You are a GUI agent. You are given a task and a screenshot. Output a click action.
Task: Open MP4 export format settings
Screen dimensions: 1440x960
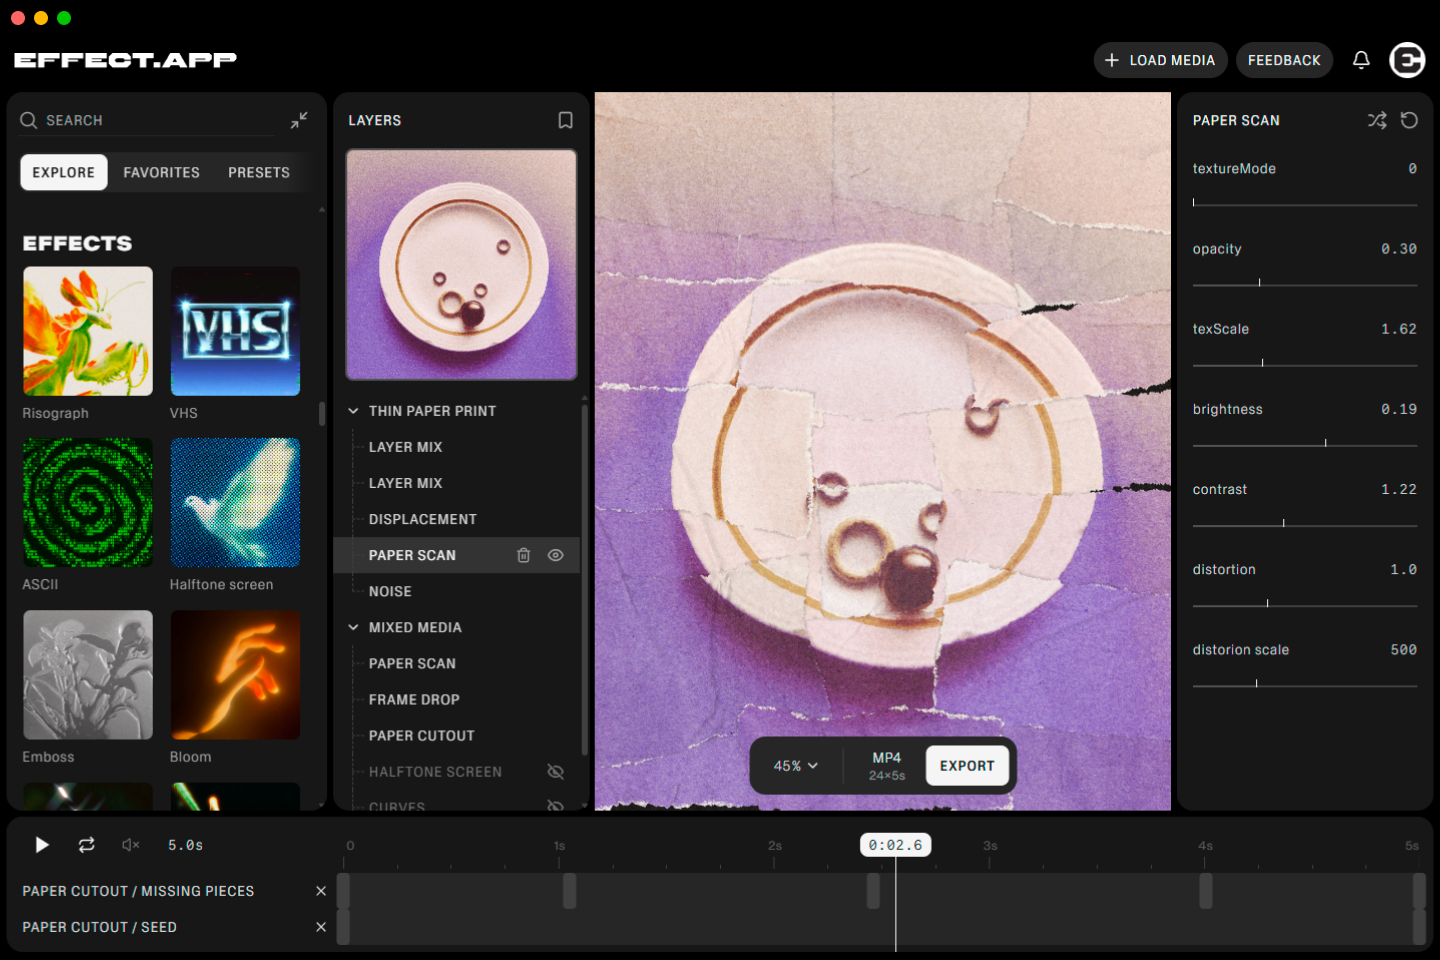click(886, 766)
